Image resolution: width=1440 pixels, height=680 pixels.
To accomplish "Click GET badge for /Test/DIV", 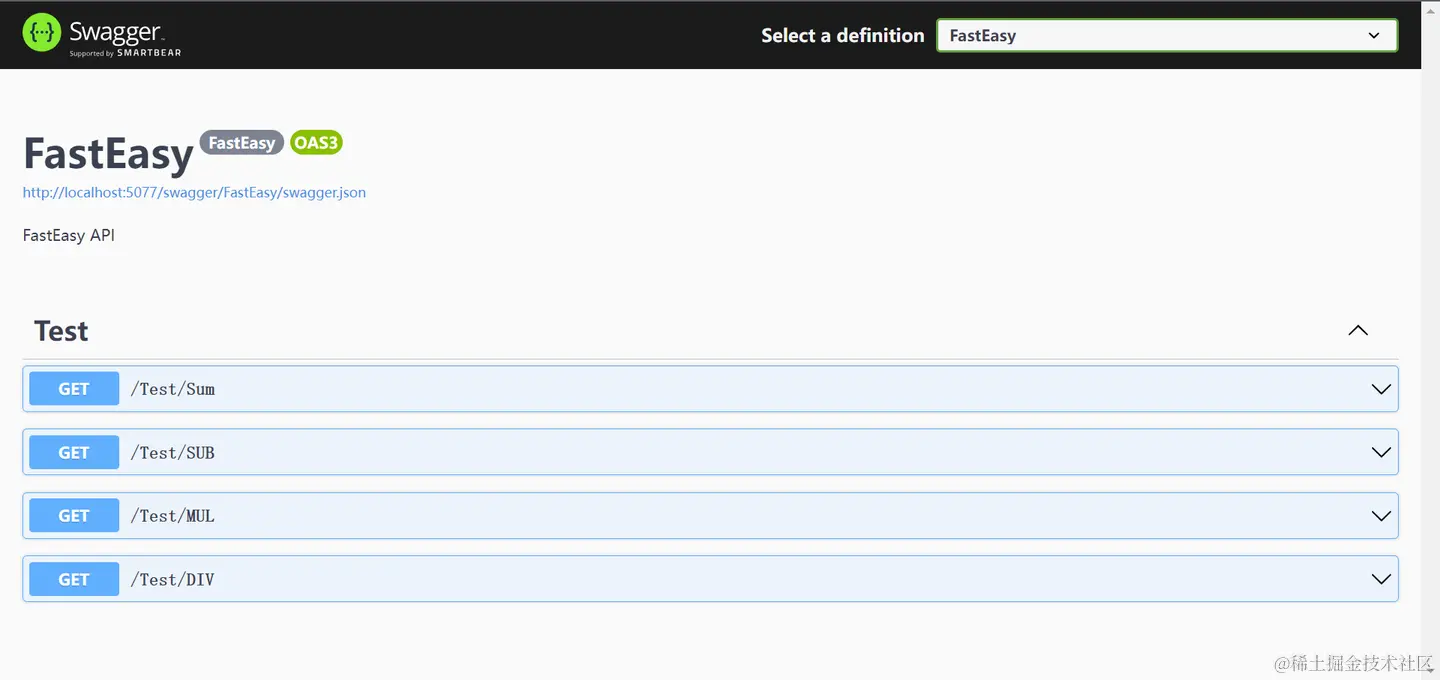I will coord(74,579).
